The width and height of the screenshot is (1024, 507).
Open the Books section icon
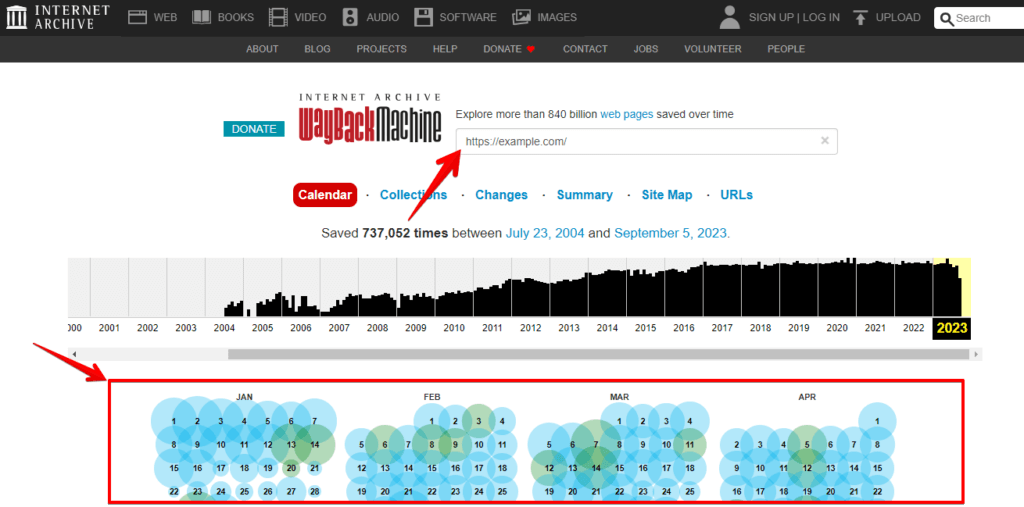[201, 18]
